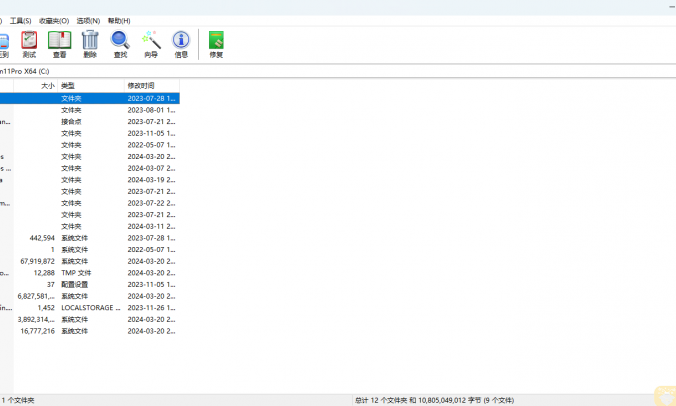Select the 配置设置 row
Screen dimensions: 676x406
pos(90,284)
